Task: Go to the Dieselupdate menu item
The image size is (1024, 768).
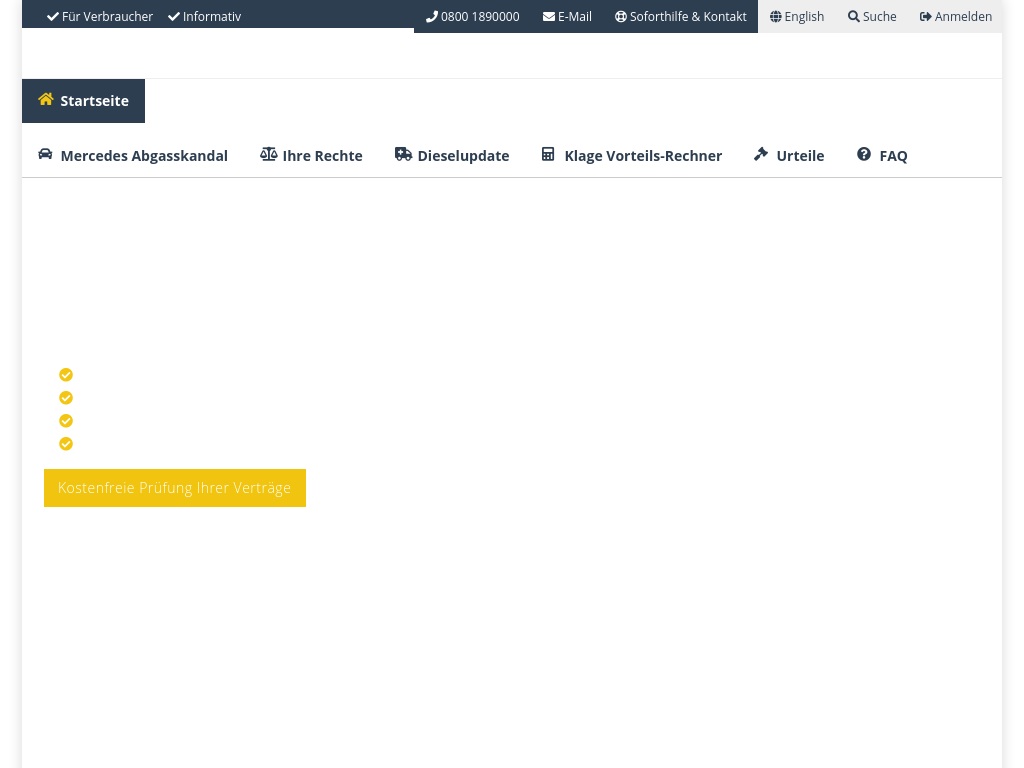Action: tap(463, 156)
